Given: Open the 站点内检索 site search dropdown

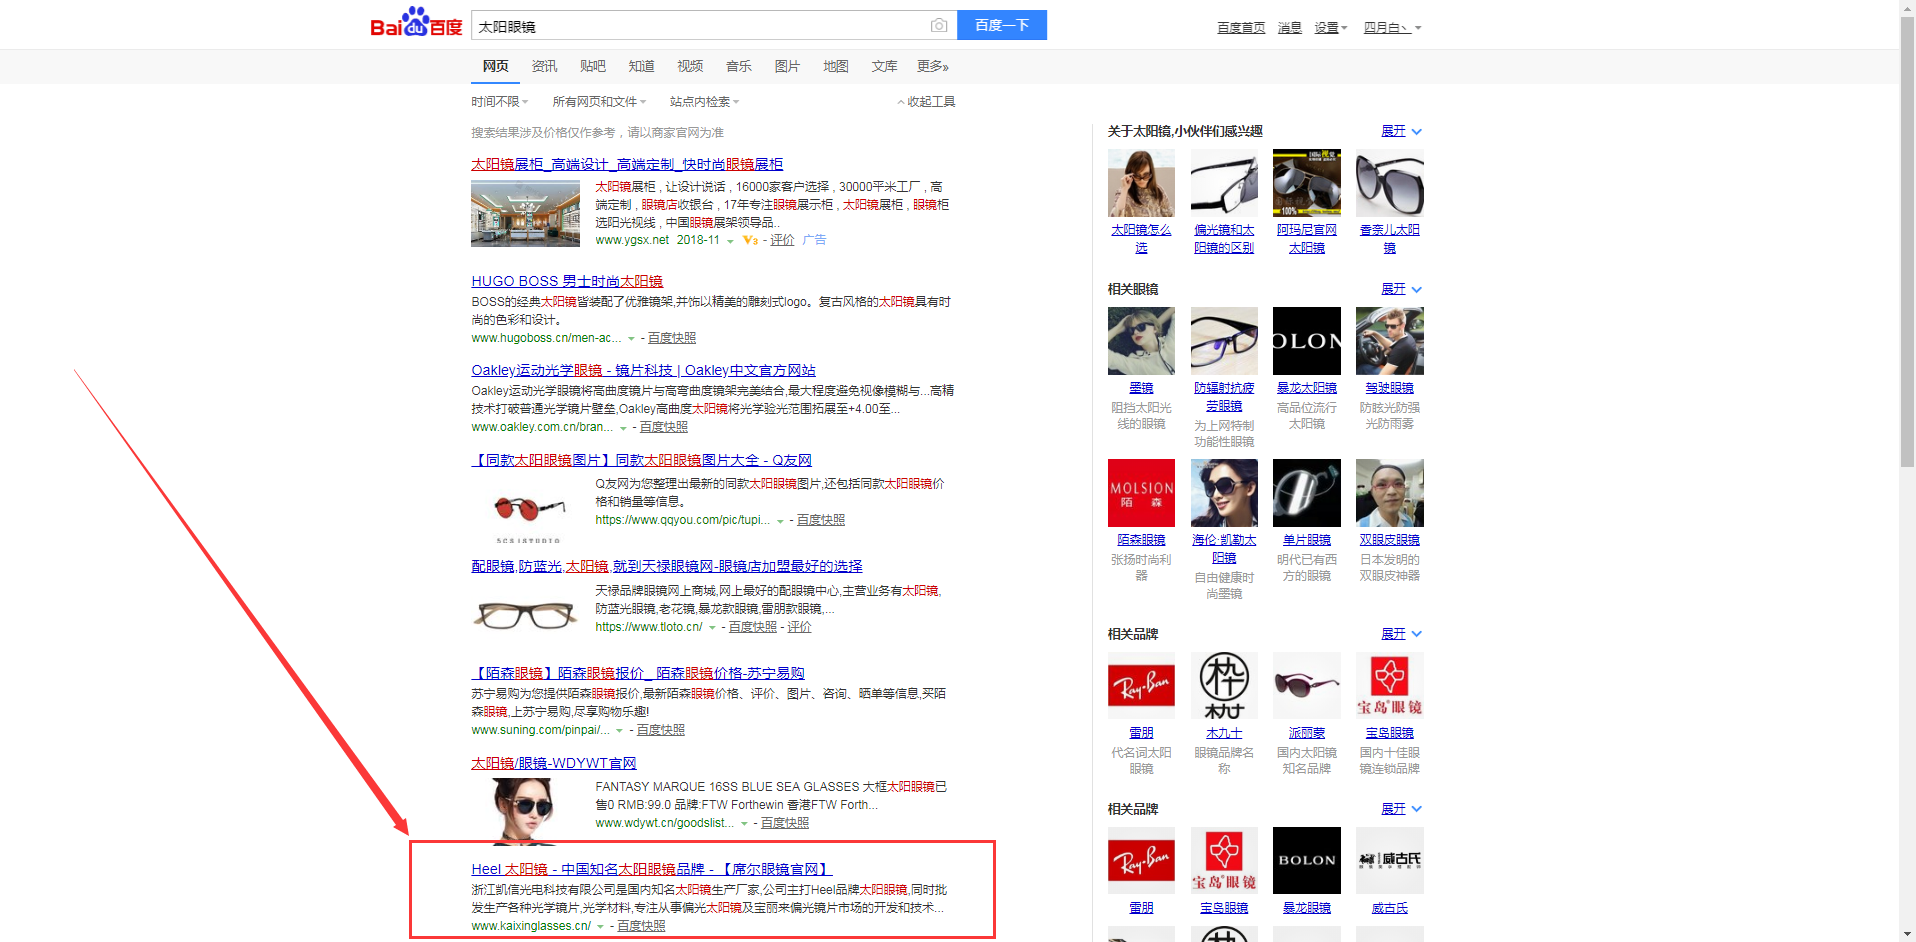Looking at the screenshot, I should click(x=704, y=102).
